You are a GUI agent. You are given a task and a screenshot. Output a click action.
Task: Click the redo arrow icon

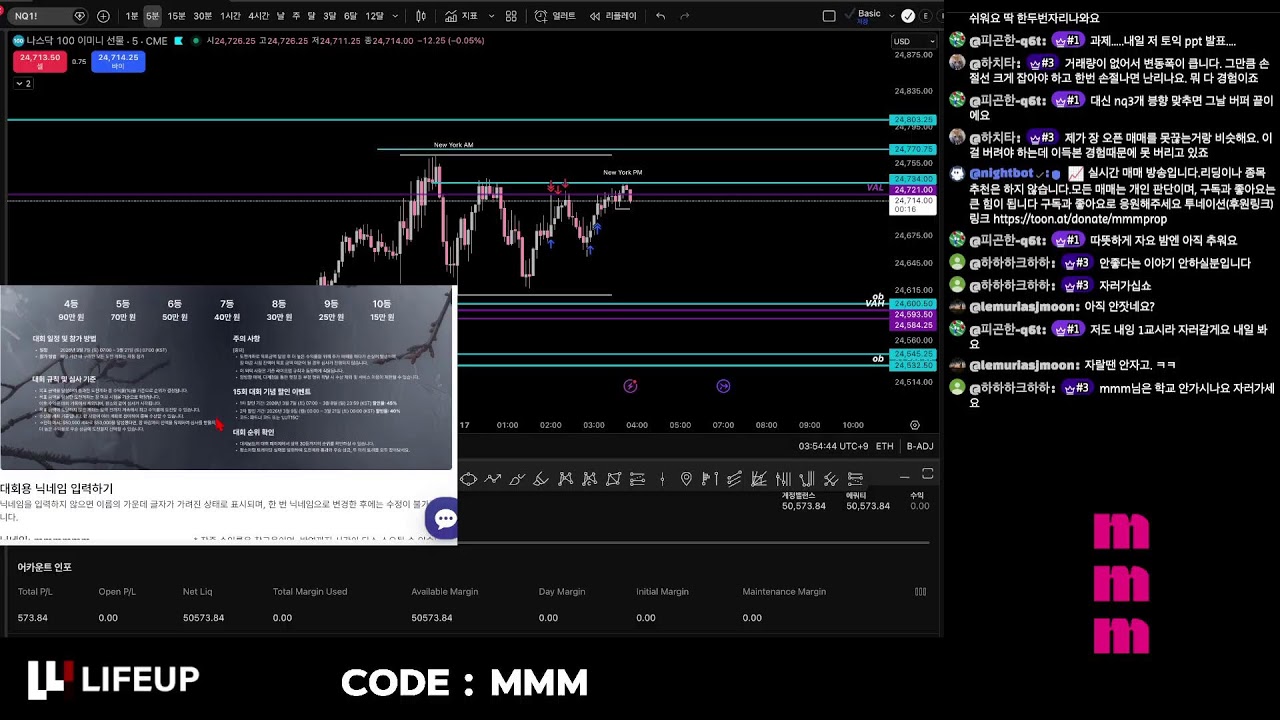pos(685,16)
